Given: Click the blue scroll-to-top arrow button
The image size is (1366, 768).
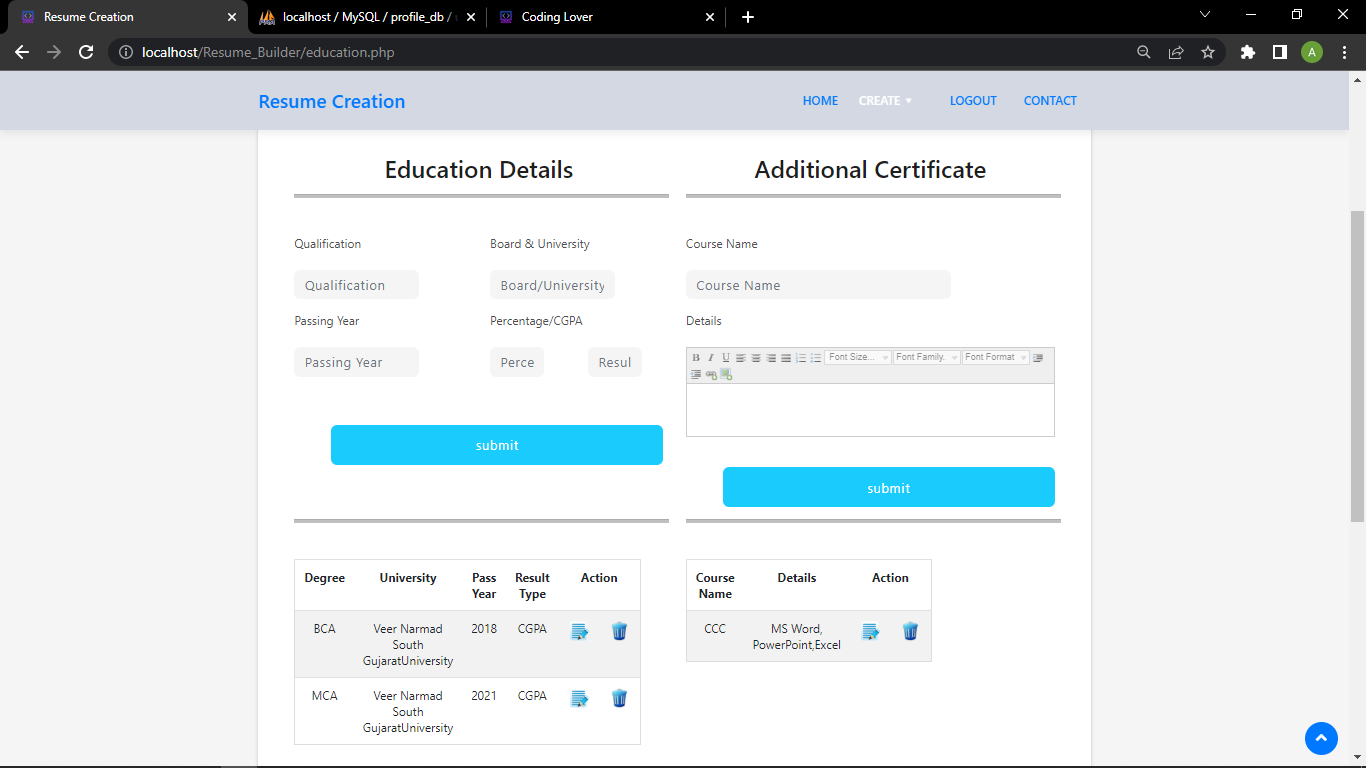Looking at the screenshot, I should (1321, 738).
